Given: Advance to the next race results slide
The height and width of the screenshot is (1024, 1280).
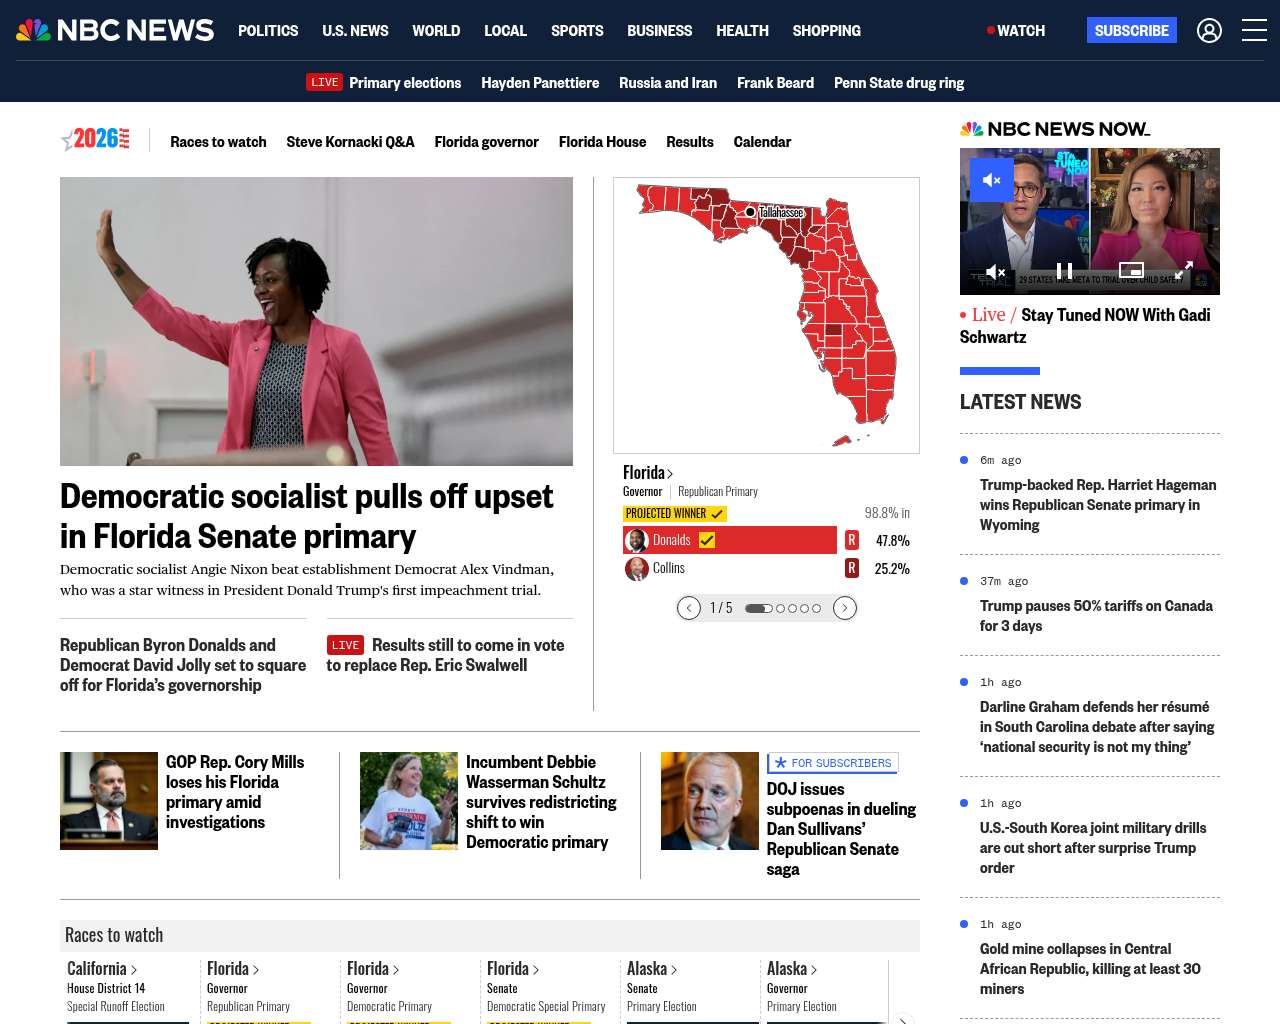Looking at the screenshot, I should (x=845, y=608).
